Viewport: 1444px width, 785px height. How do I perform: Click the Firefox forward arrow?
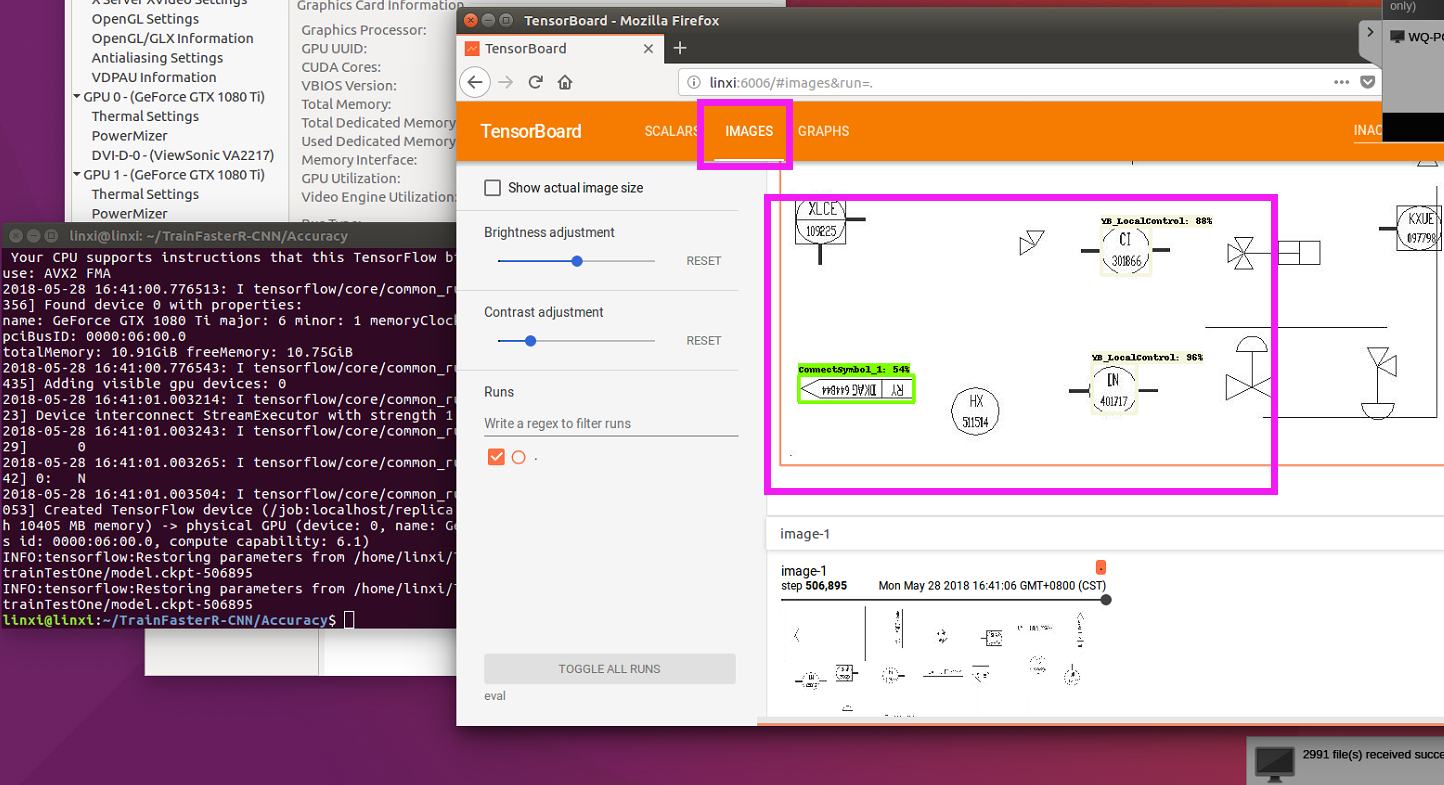click(506, 82)
